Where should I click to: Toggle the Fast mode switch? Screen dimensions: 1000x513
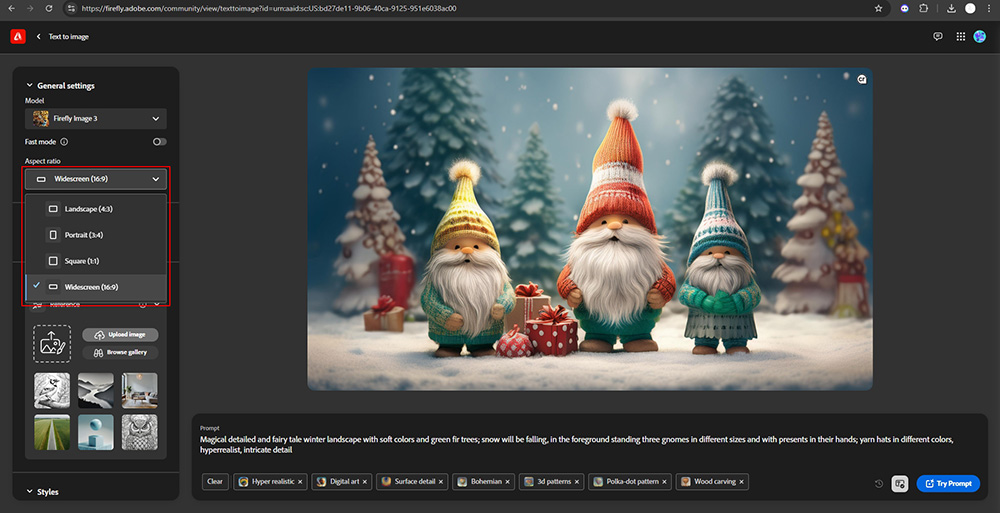click(159, 142)
